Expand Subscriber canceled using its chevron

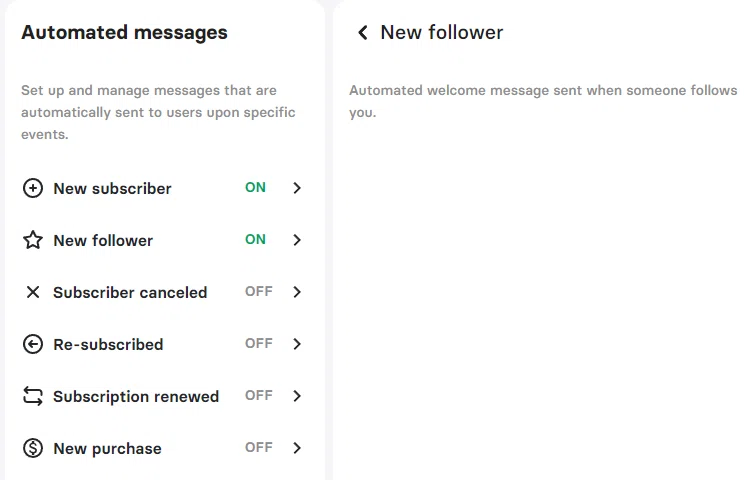[297, 292]
